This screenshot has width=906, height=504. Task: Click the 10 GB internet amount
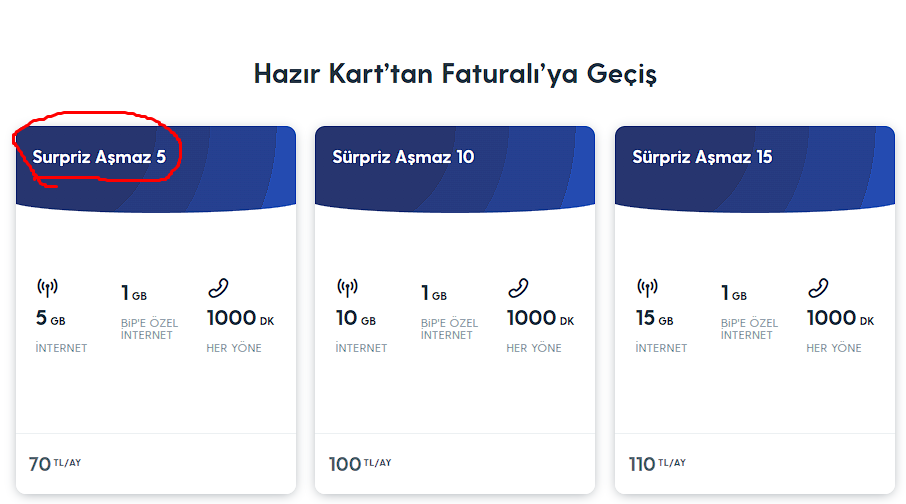coord(356,319)
